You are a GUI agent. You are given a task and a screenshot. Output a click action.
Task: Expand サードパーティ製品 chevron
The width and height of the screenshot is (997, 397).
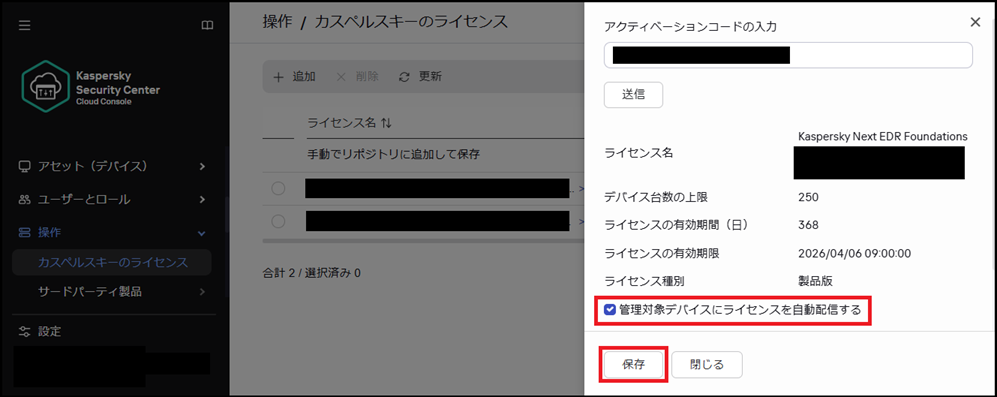(202, 292)
